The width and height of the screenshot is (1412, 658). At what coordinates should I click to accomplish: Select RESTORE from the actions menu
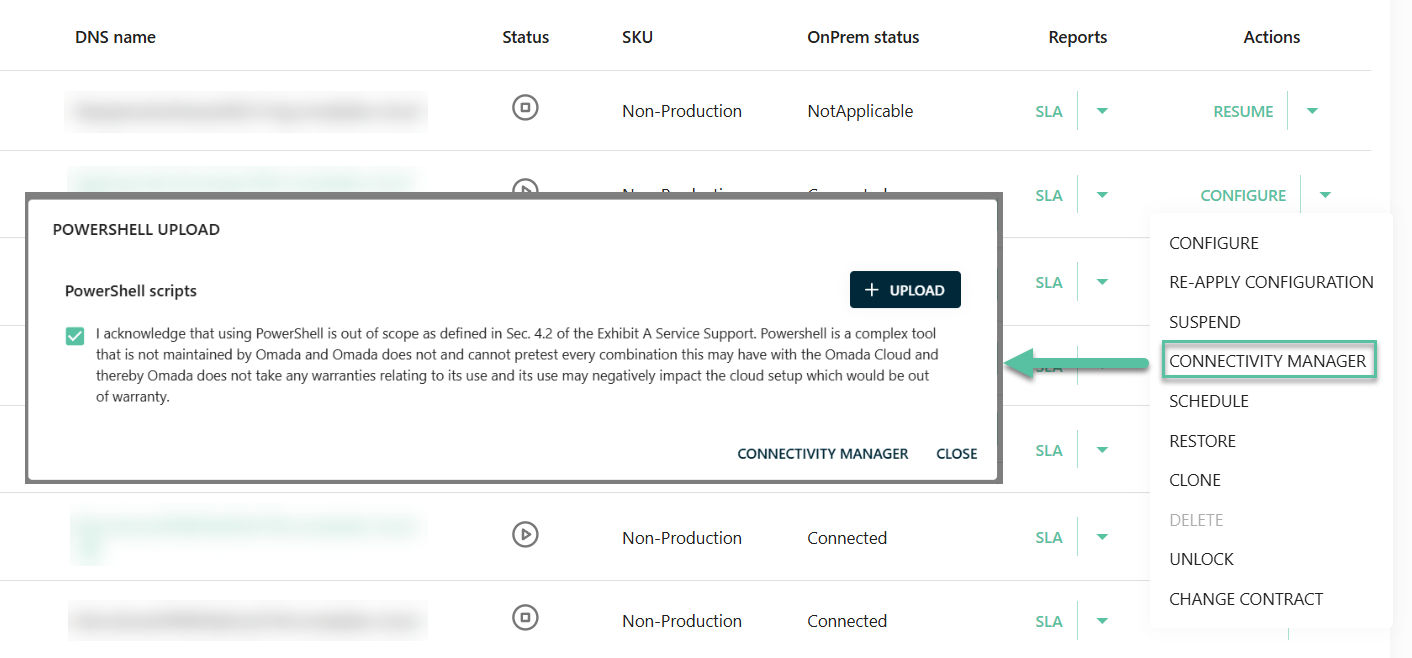(x=1202, y=441)
